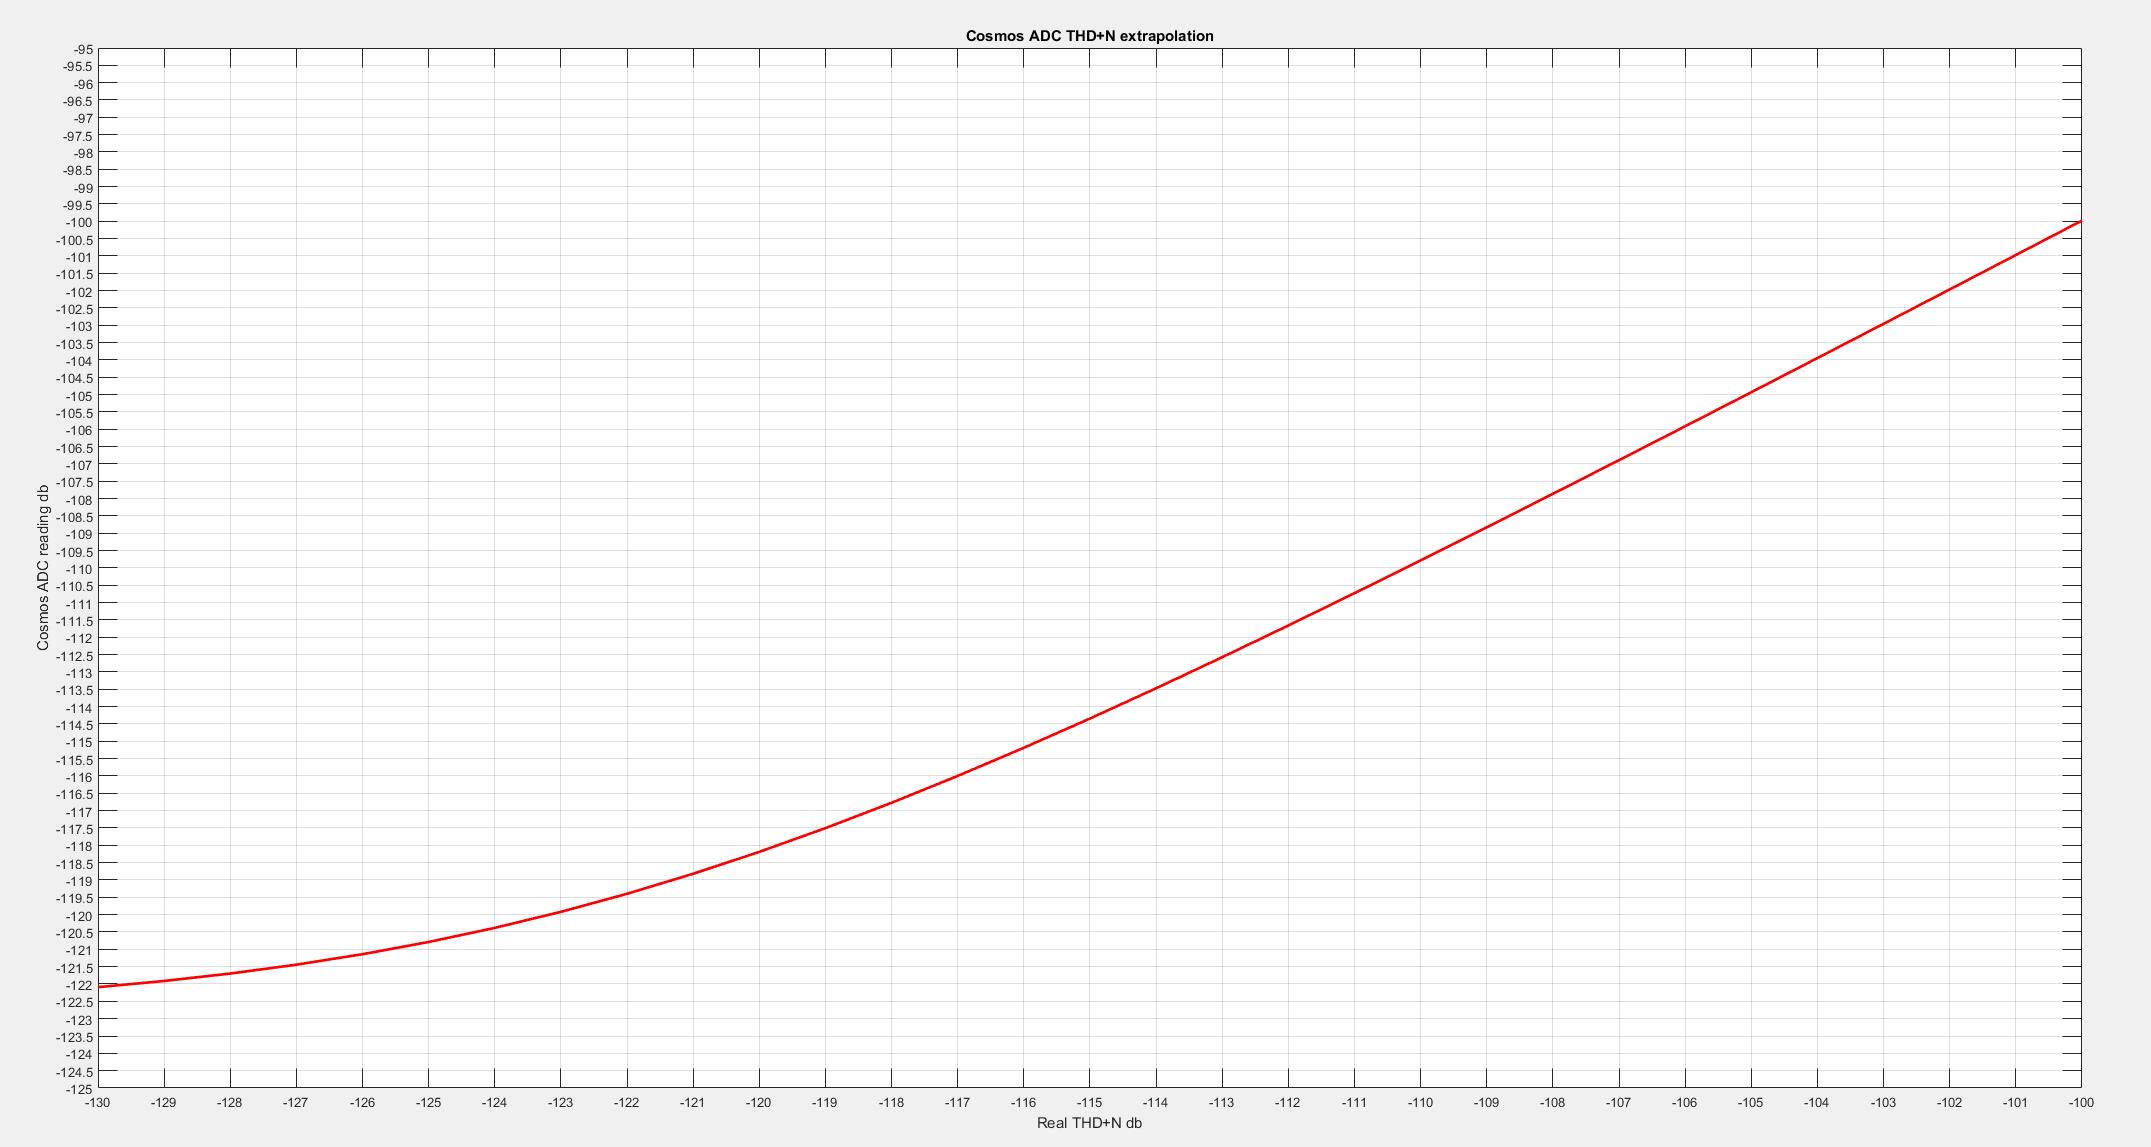Click the -120 label on the x-axis
Image resolution: width=2151 pixels, height=1147 pixels.
click(x=759, y=1102)
